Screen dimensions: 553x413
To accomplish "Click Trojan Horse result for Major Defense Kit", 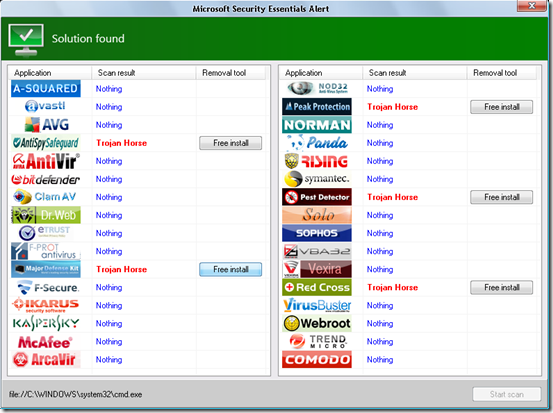I will click(x=122, y=269).
